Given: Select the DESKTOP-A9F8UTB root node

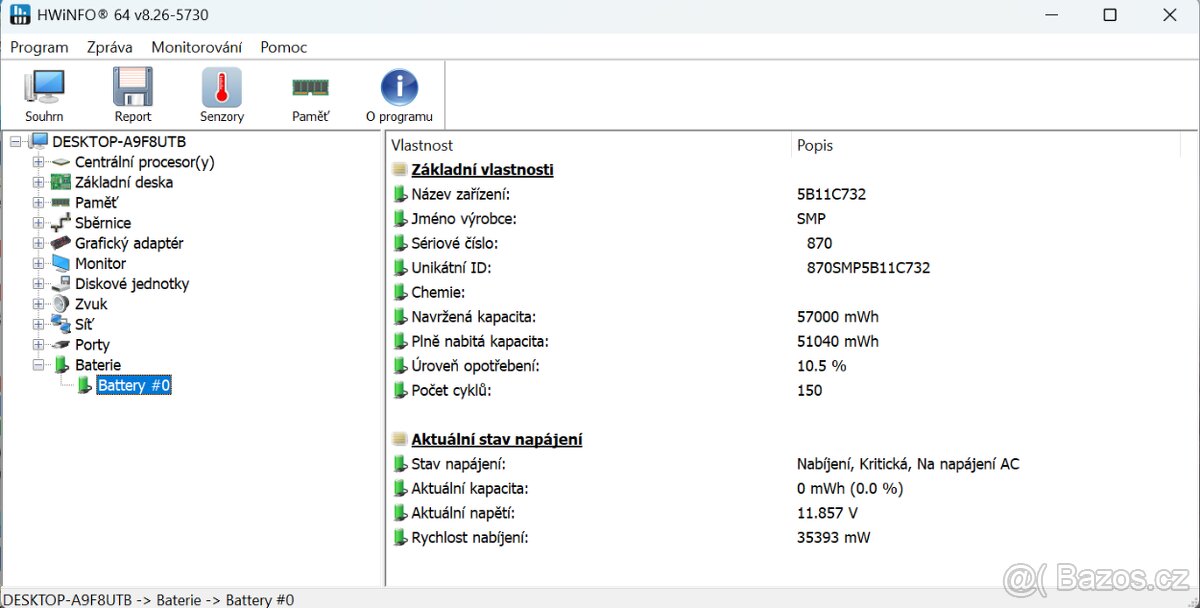Looking at the screenshot, I should [x=118, y=142].
